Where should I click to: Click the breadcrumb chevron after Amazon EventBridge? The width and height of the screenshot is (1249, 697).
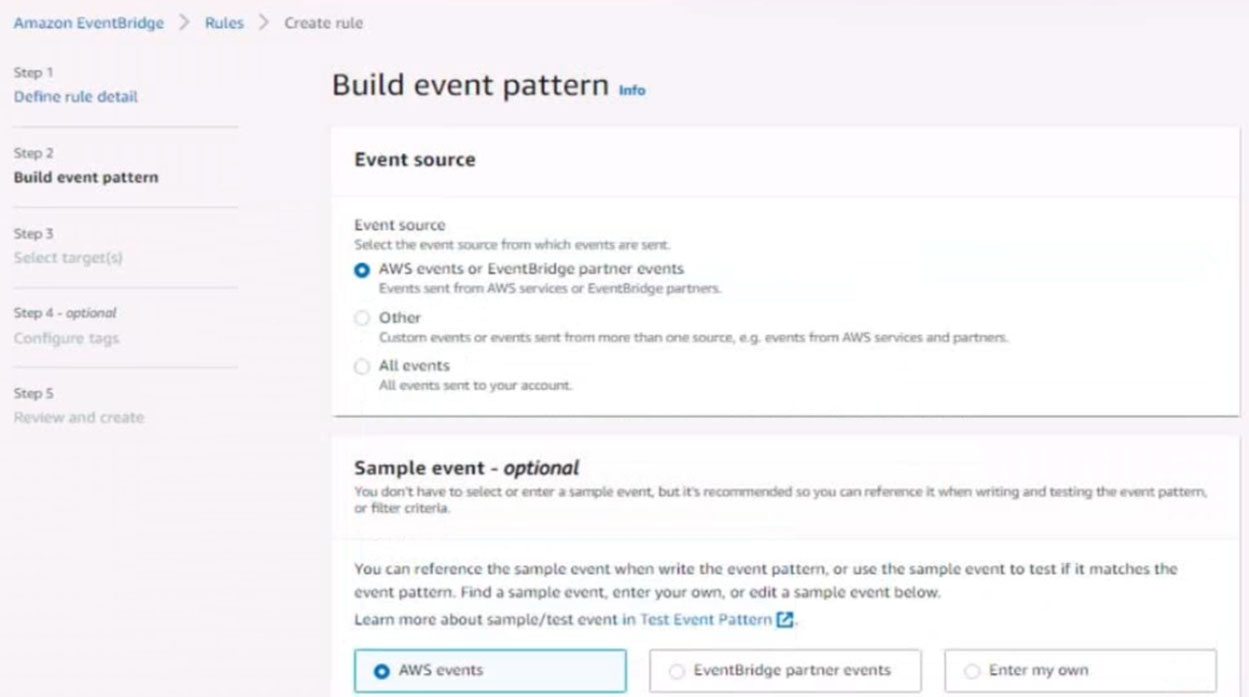184,23
